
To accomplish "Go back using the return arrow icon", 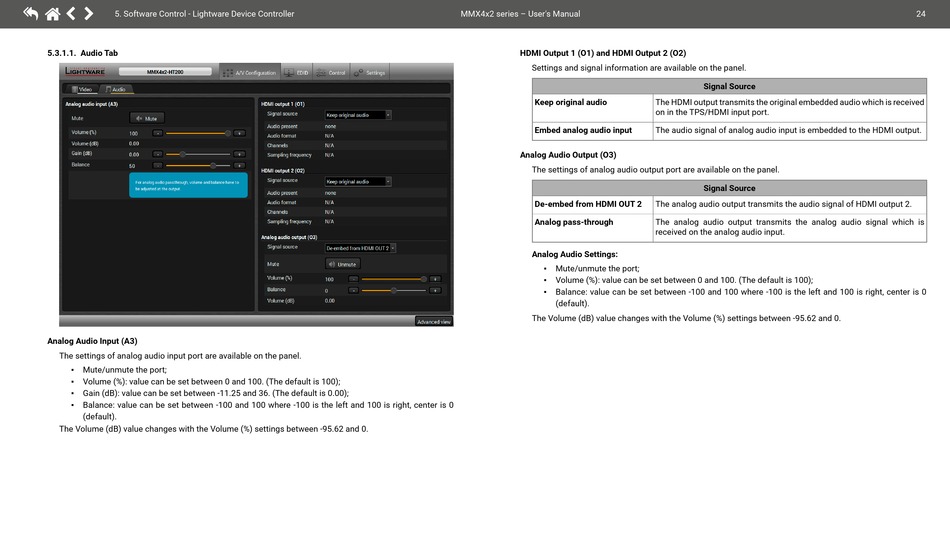I will point(30,13).
